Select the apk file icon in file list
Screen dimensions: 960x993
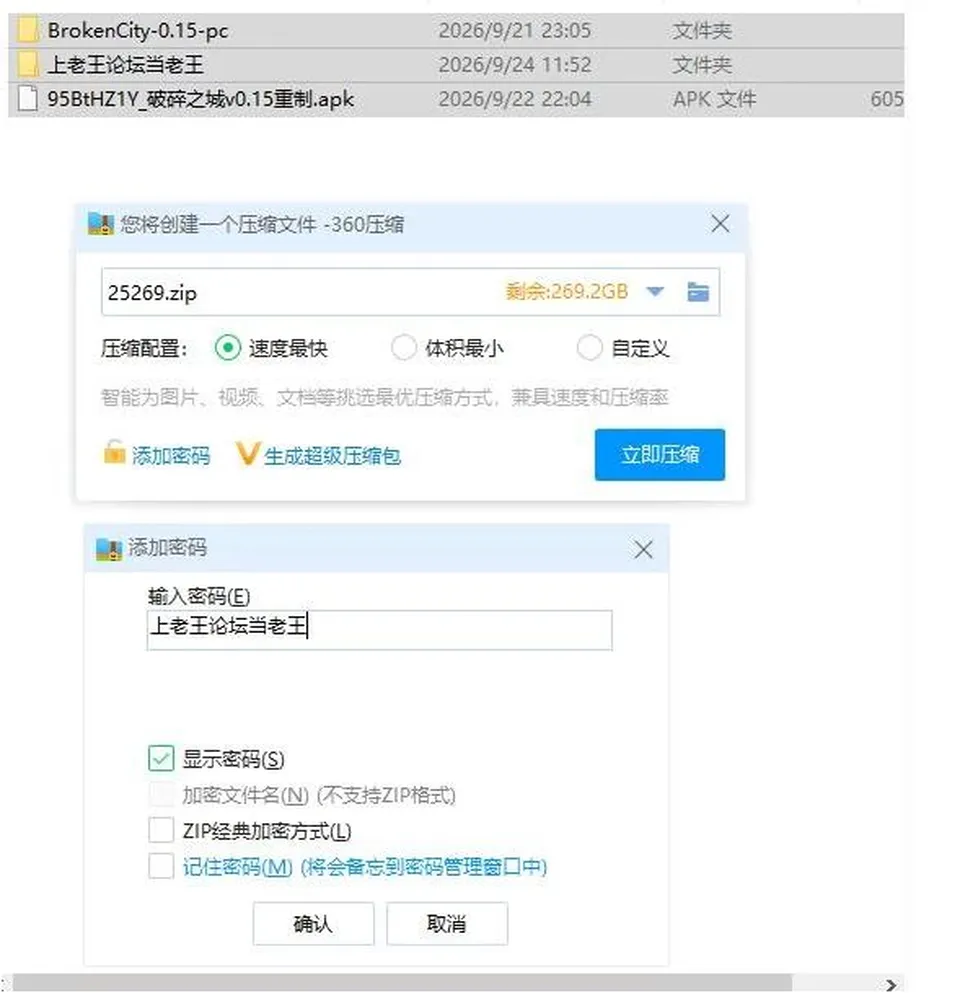click(x=27, y=99)
